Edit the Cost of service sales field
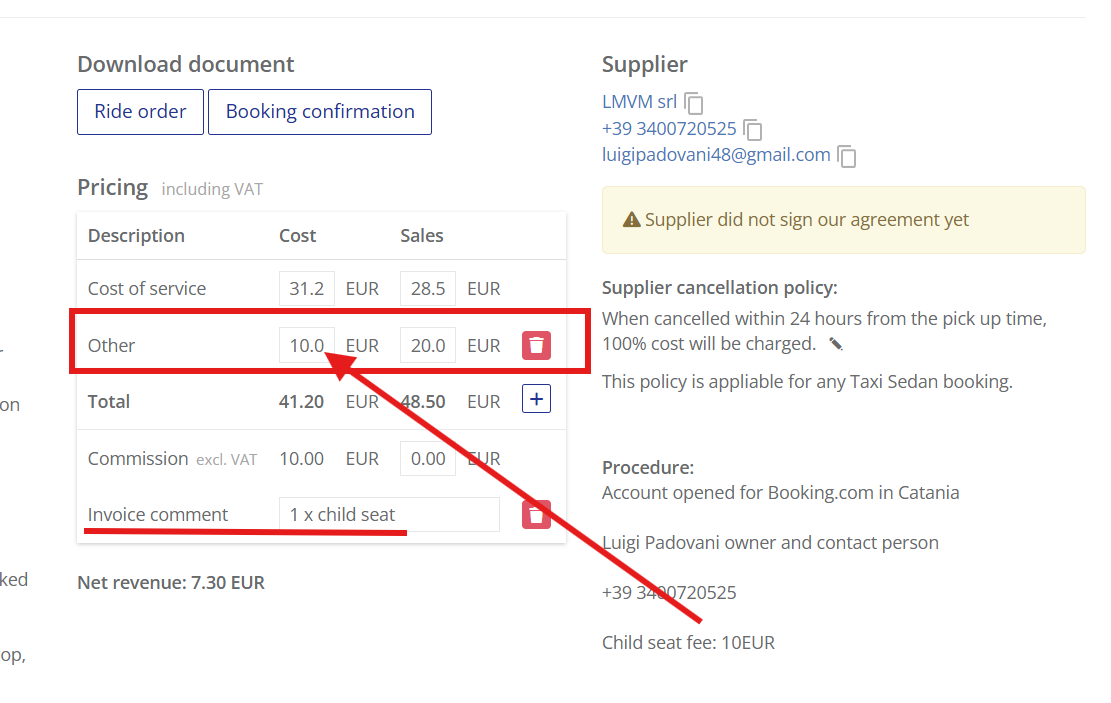 pyautogui.click(x=428, y=288)
